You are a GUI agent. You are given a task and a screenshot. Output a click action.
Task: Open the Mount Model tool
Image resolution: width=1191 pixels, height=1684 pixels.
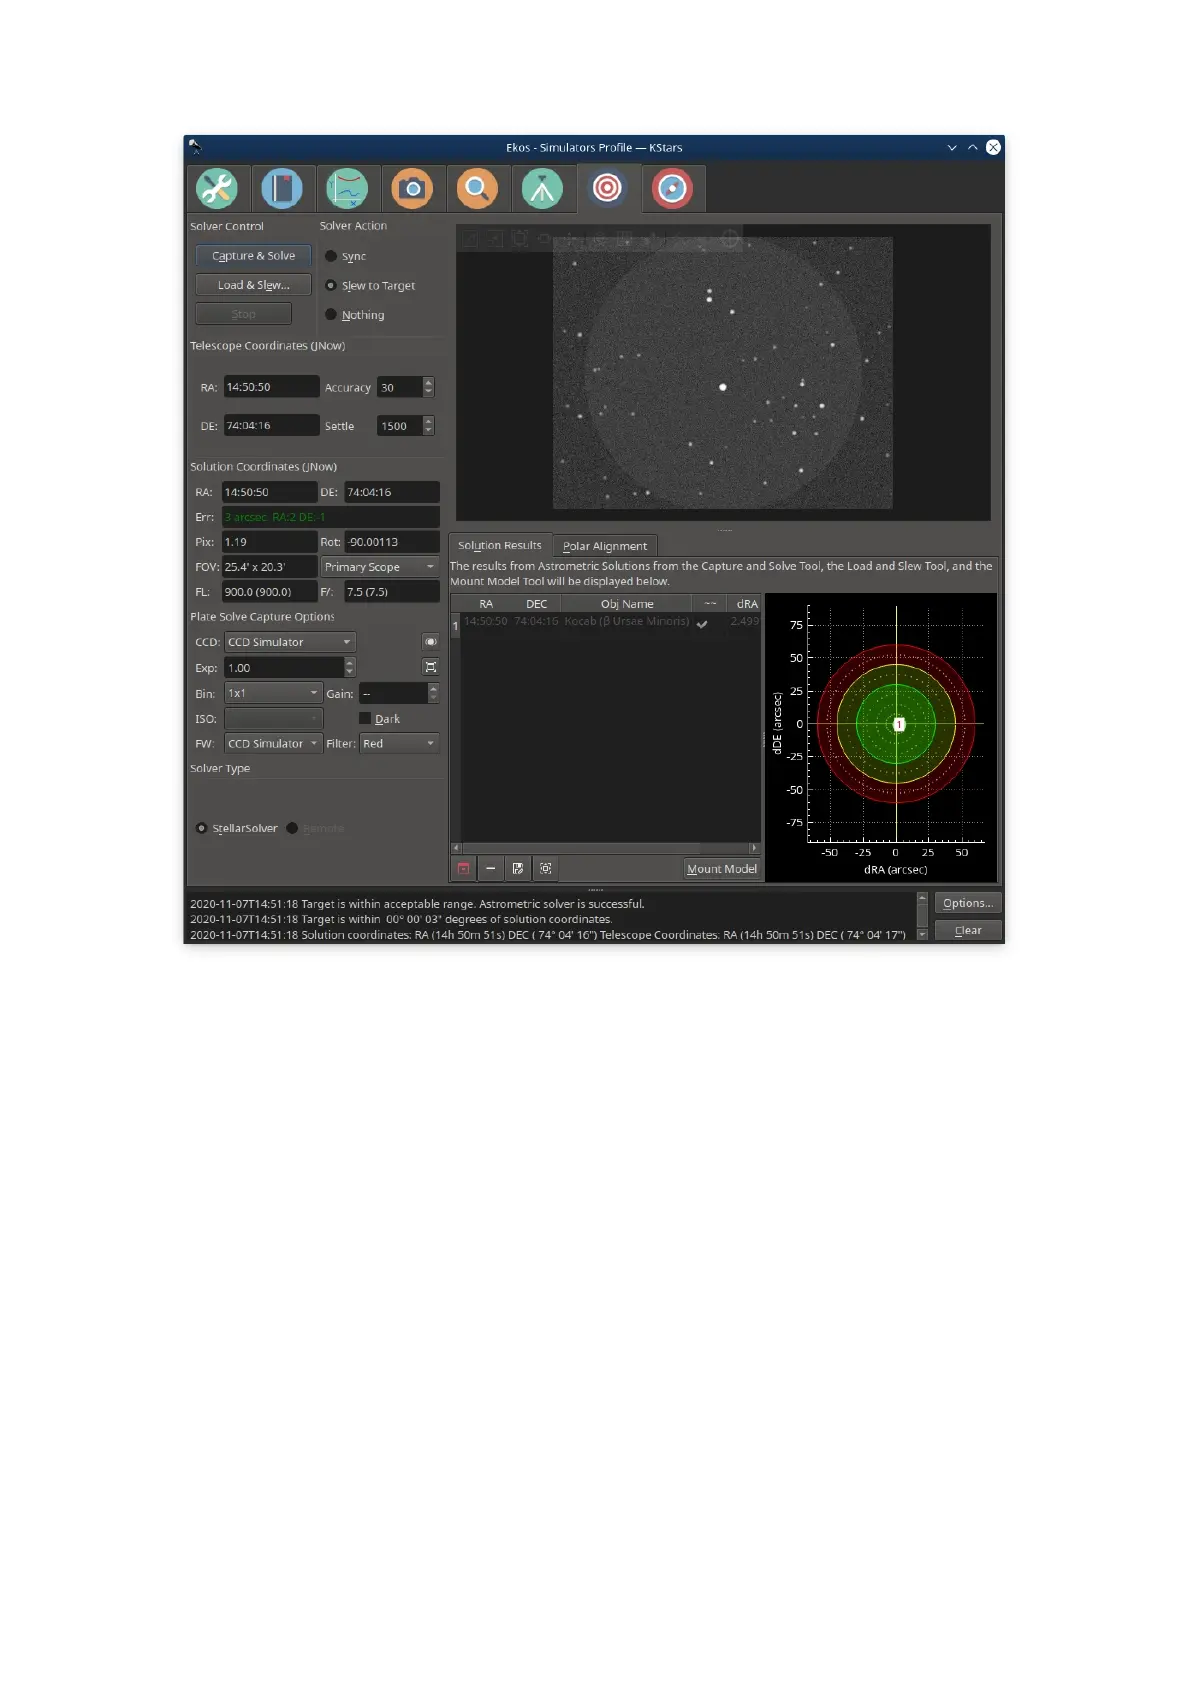coord(722,868)
